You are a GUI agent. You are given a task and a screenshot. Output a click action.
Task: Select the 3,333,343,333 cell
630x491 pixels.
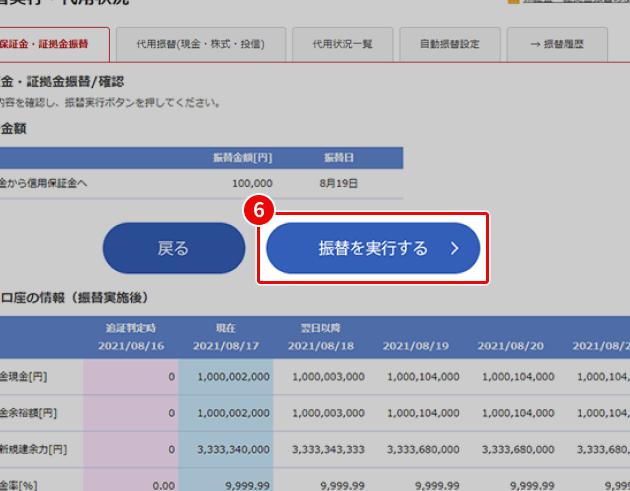coord(328,449)
